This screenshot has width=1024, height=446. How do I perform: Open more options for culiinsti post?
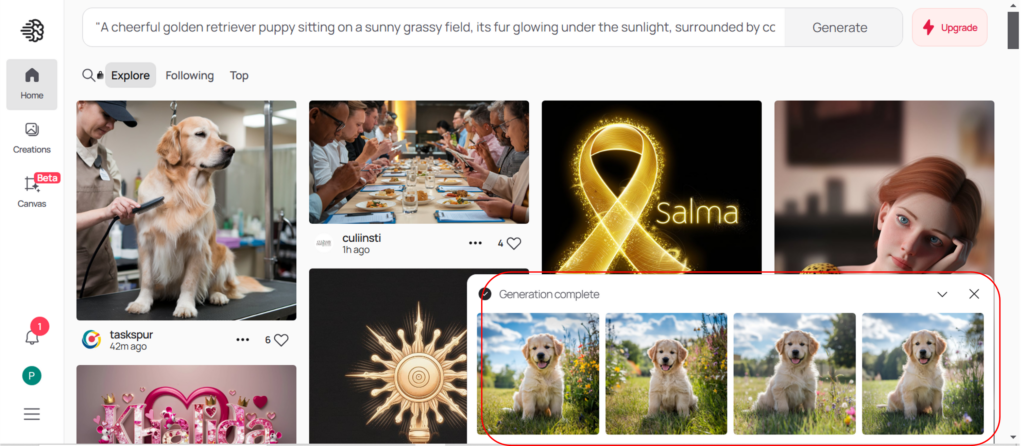[475, 243]
